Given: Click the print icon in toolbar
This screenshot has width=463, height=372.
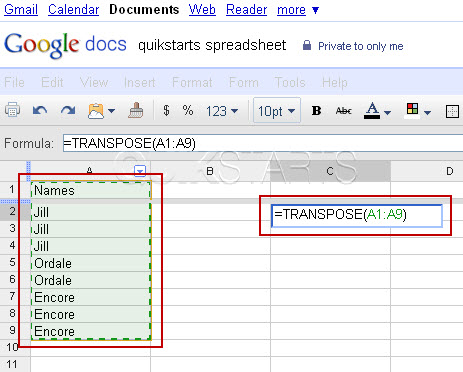Looking at the screenshot, I should [x=12, y=110].
